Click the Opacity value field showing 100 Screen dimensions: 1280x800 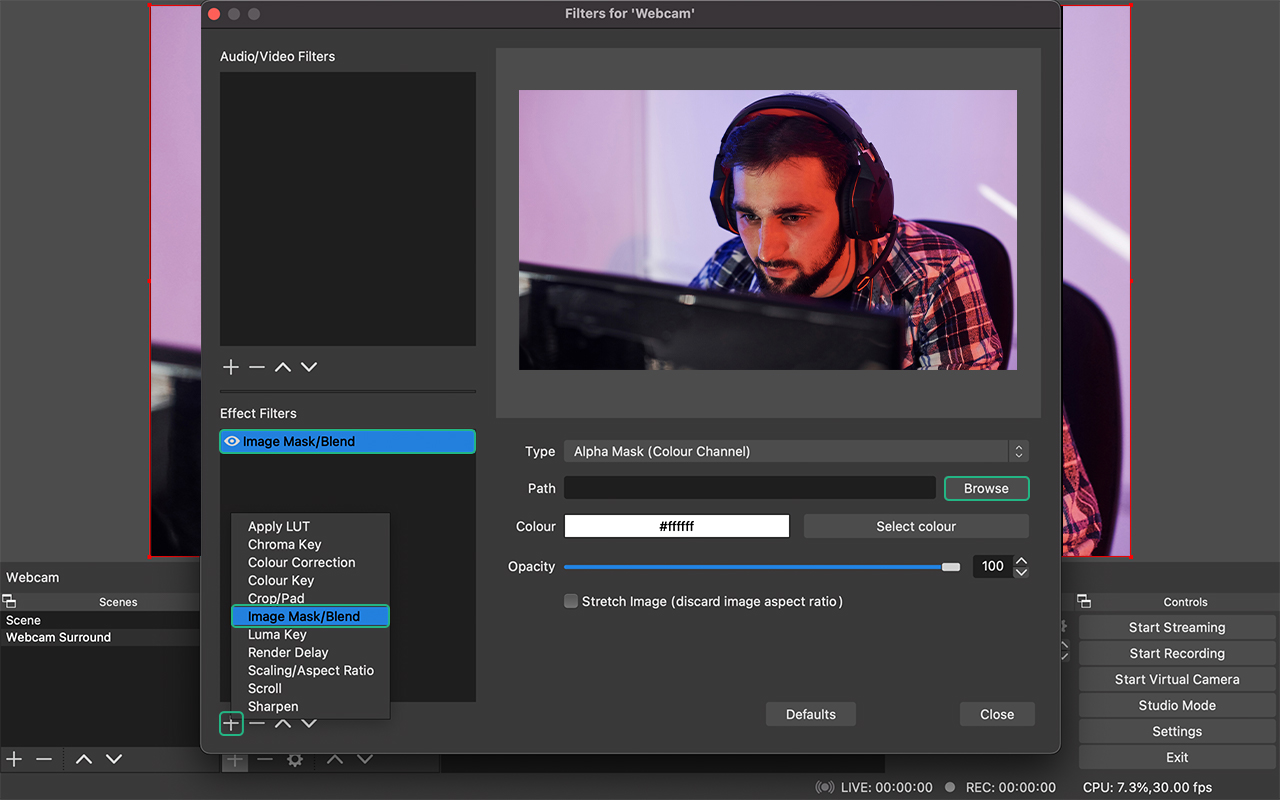(993, 566)
